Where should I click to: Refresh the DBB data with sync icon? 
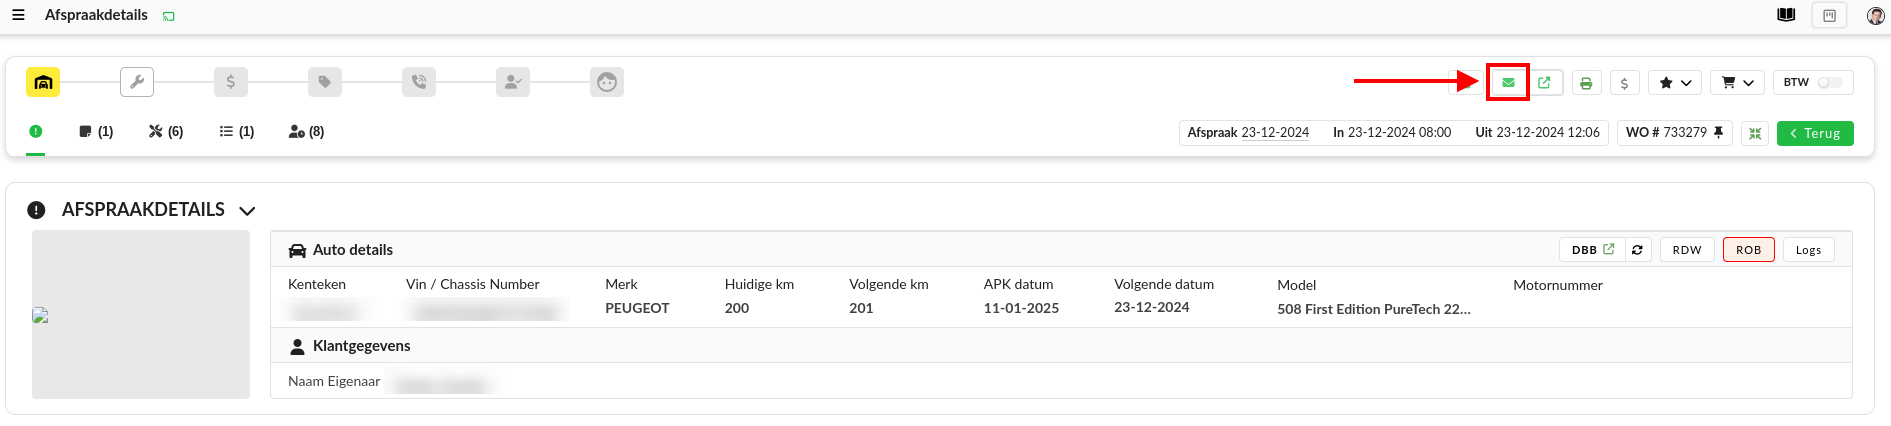pos(1637,250)
